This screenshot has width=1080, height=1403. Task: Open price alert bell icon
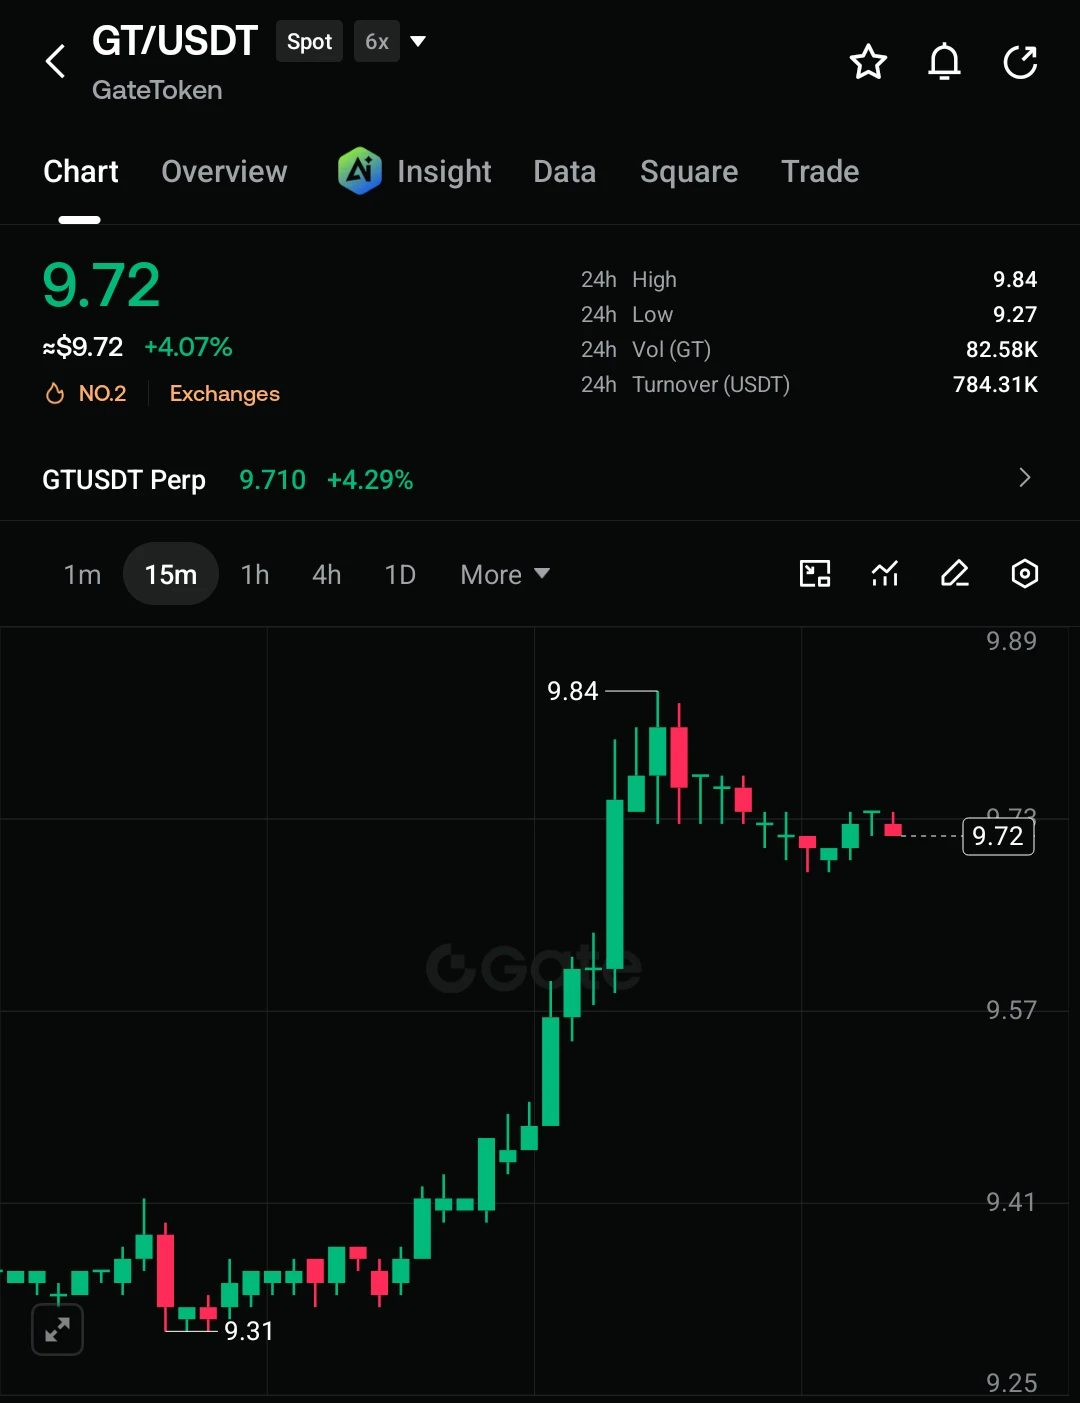pyautogui.click(x=944, y=62)
